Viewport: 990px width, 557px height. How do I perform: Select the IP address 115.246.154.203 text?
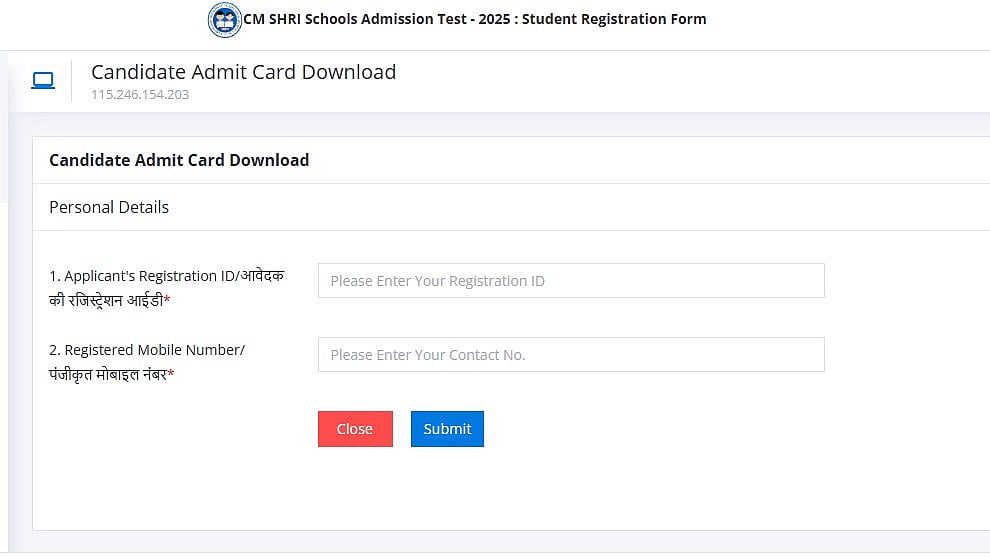point(140,95)
